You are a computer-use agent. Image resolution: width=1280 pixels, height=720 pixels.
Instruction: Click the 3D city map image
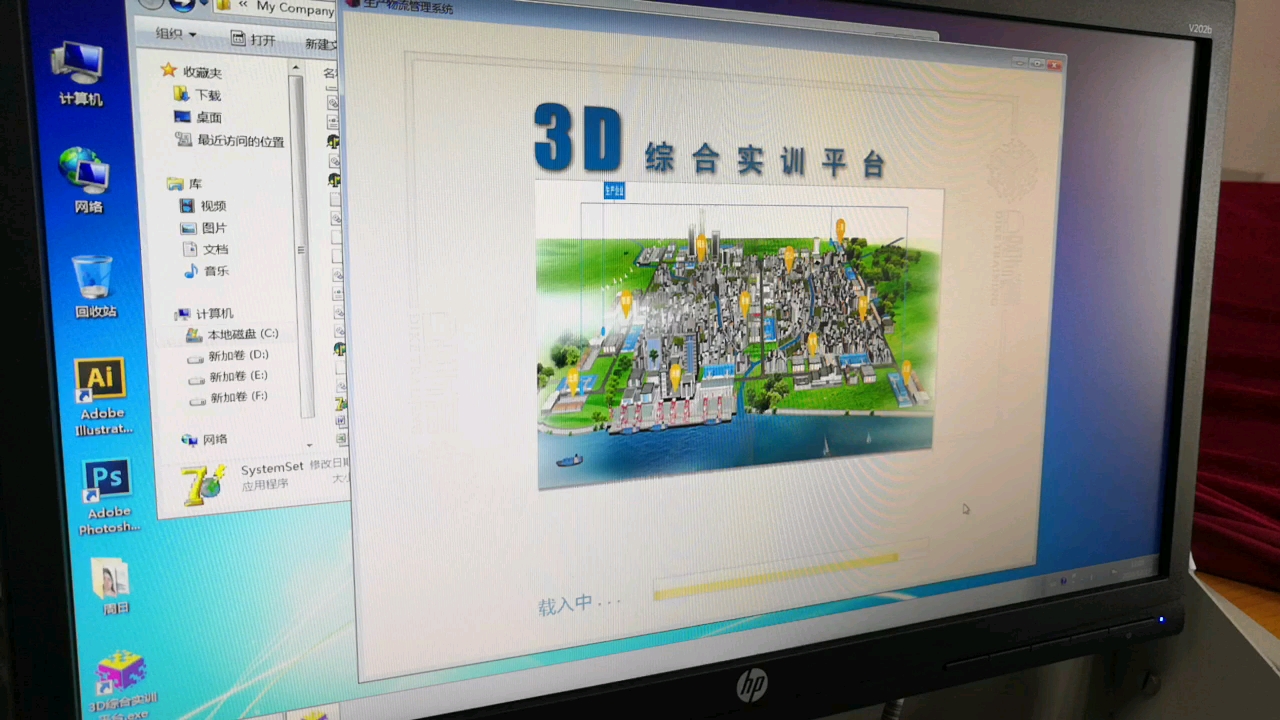[738, 335]
